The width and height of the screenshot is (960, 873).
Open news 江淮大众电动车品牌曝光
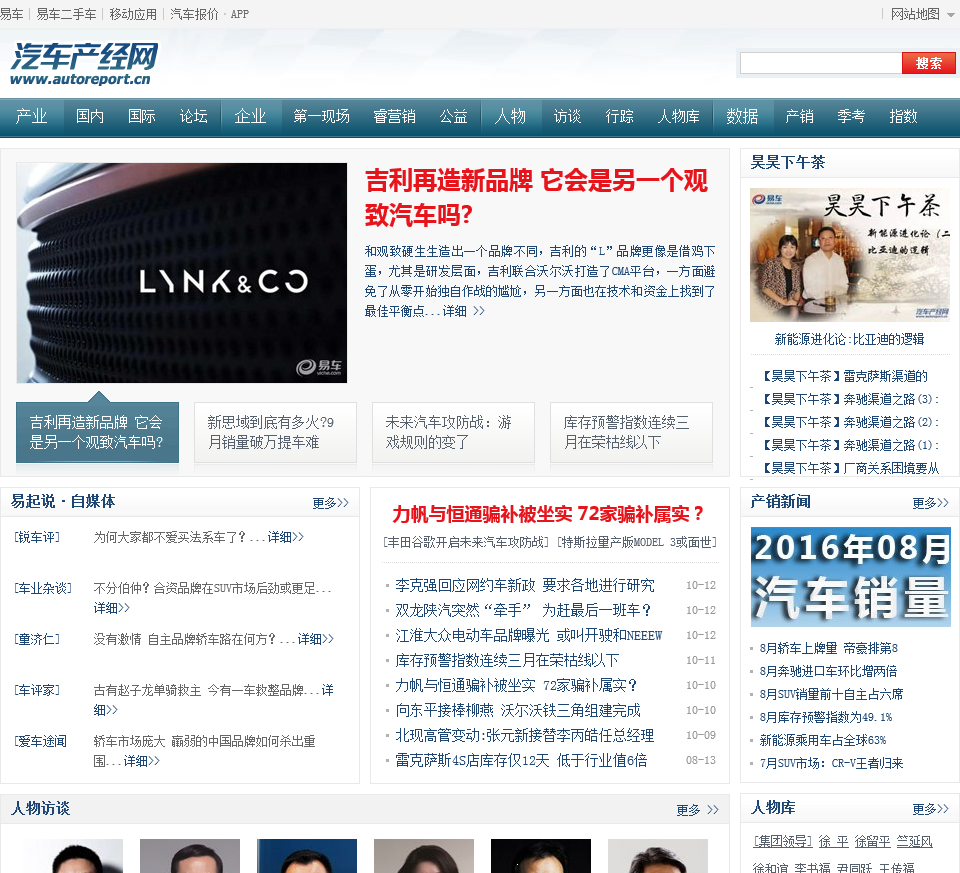coord(529,635)
